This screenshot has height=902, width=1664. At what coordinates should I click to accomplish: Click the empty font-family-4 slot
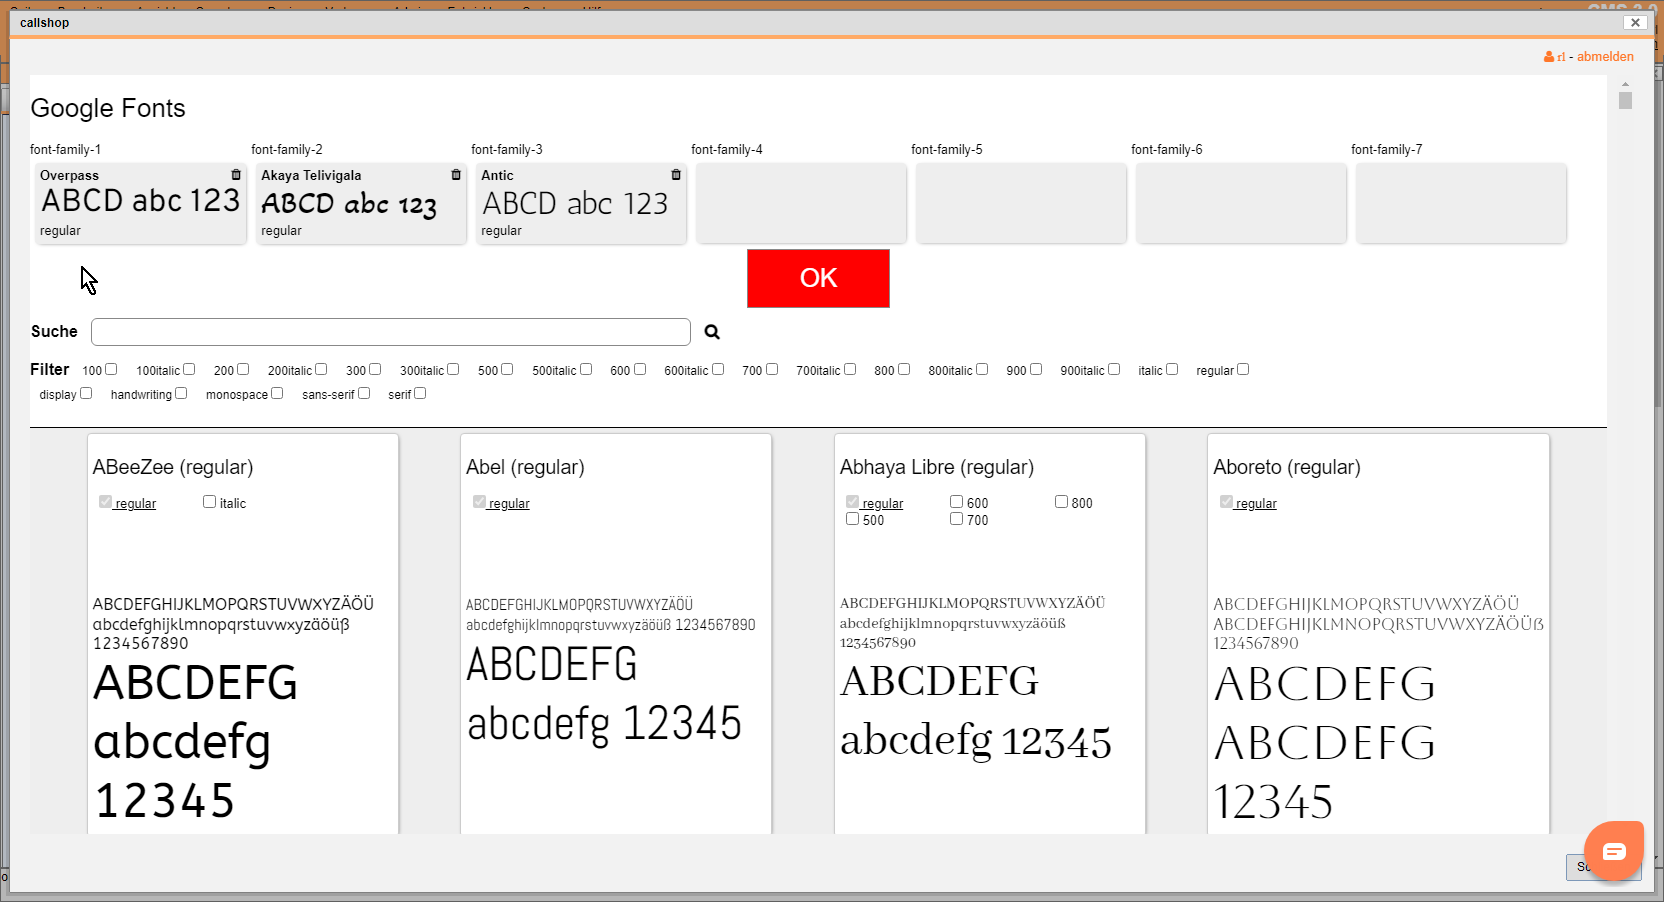pos(801,203)
